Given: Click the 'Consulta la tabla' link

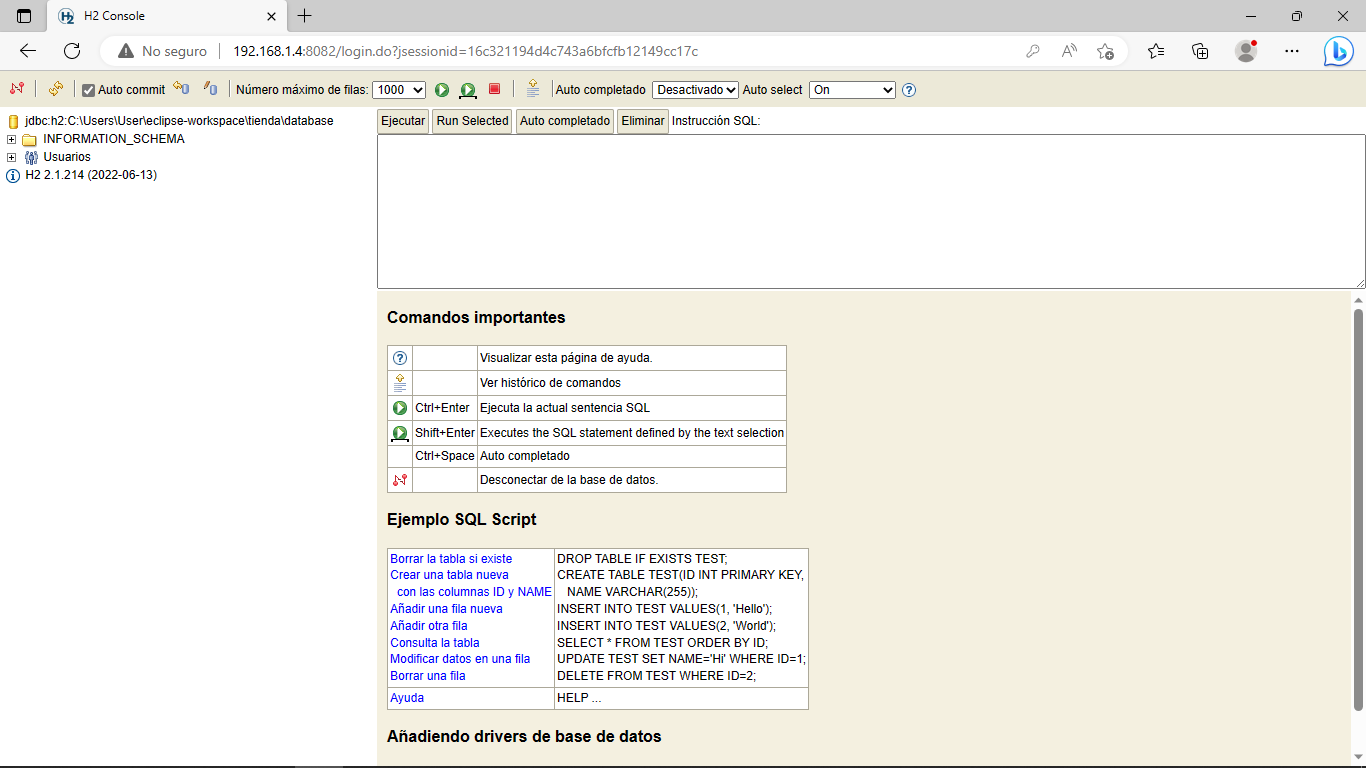Looking at the screenshot, I should [435, 643].
